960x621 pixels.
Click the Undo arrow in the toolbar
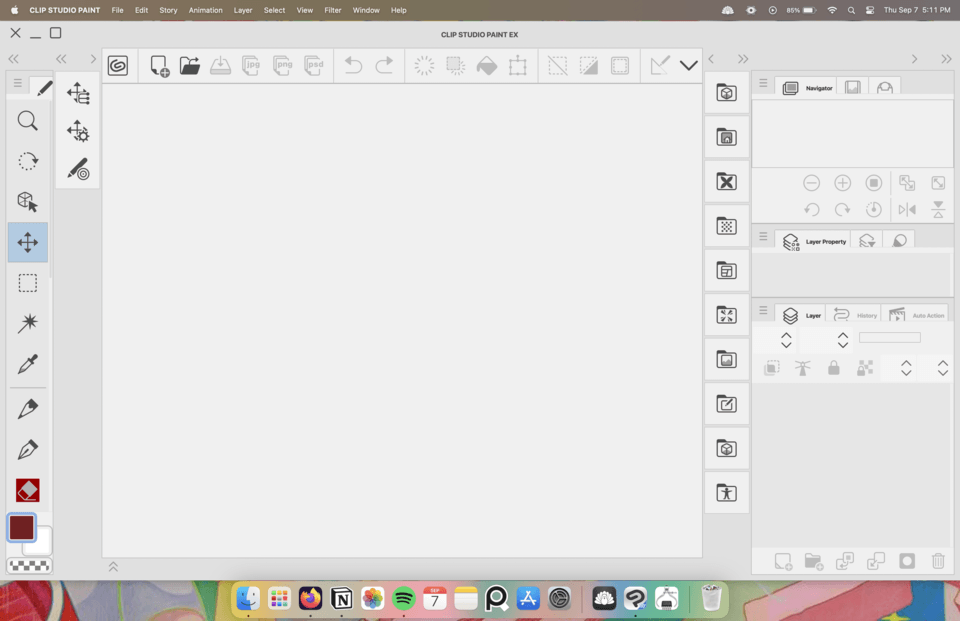pos(352,64)
